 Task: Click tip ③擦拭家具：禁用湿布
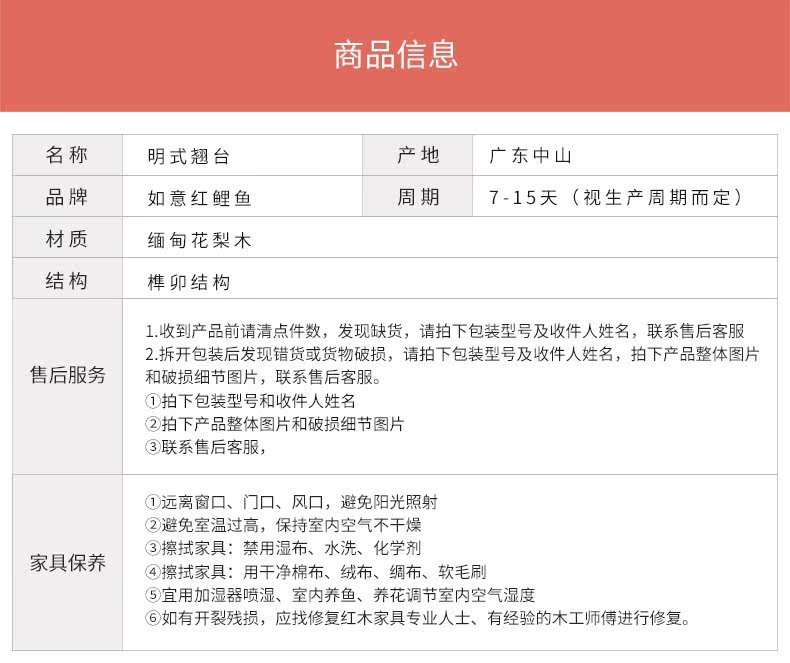[x=283, y=548]
